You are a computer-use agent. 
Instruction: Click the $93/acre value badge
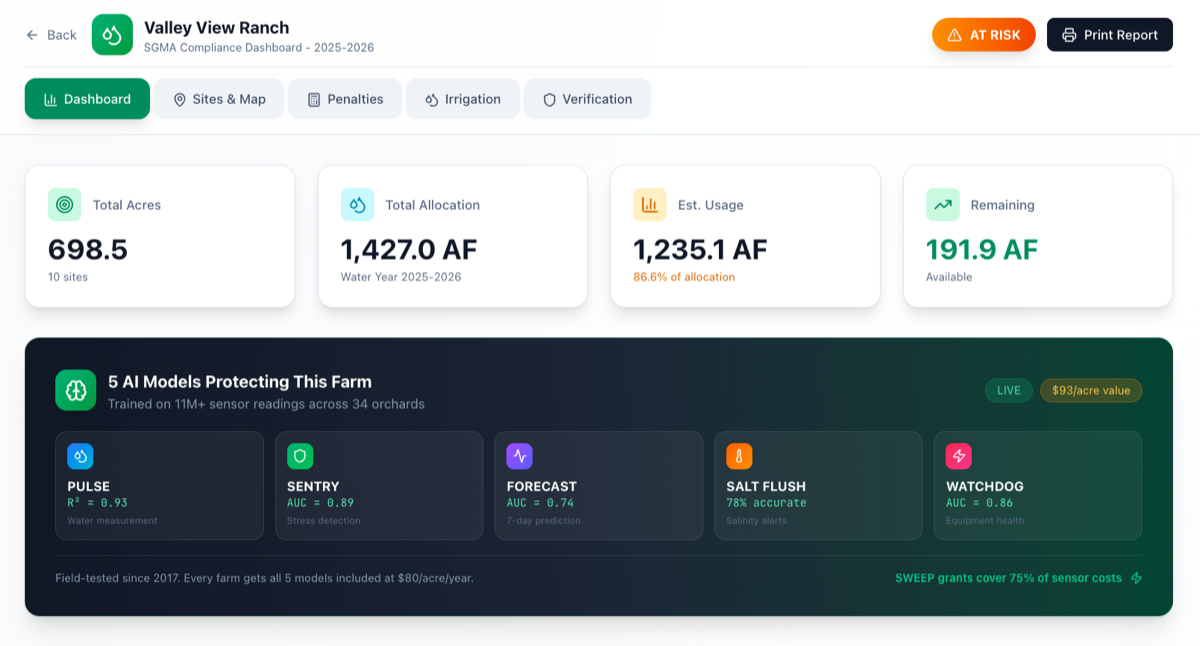click(1091, 390)
